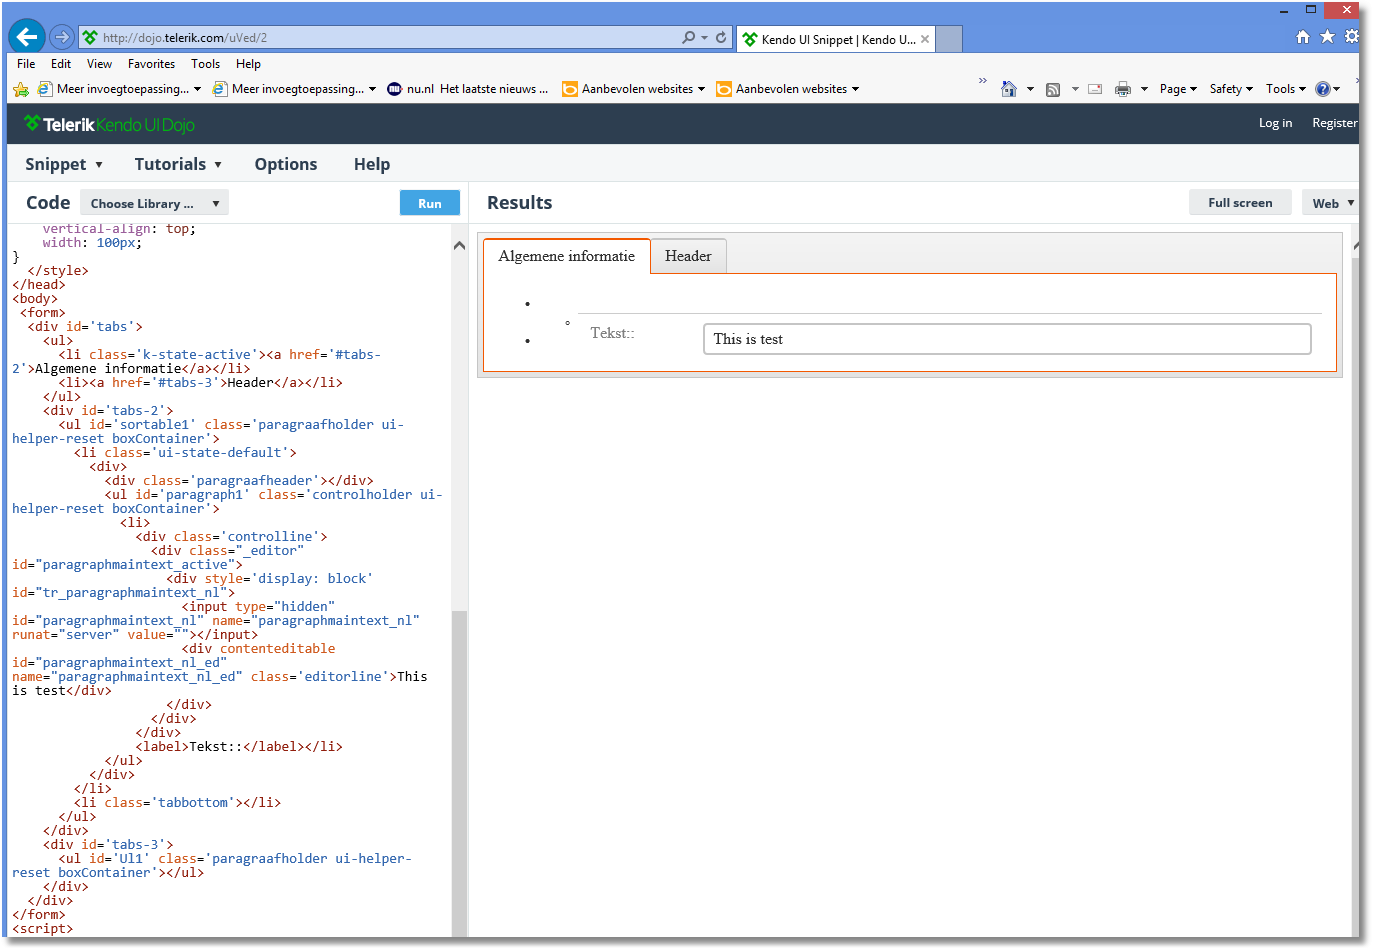Image resolution: width=1373 pixels, height=951 pixels.
Task: Click the add to favorites bar star icon
Action: (21, 89)
